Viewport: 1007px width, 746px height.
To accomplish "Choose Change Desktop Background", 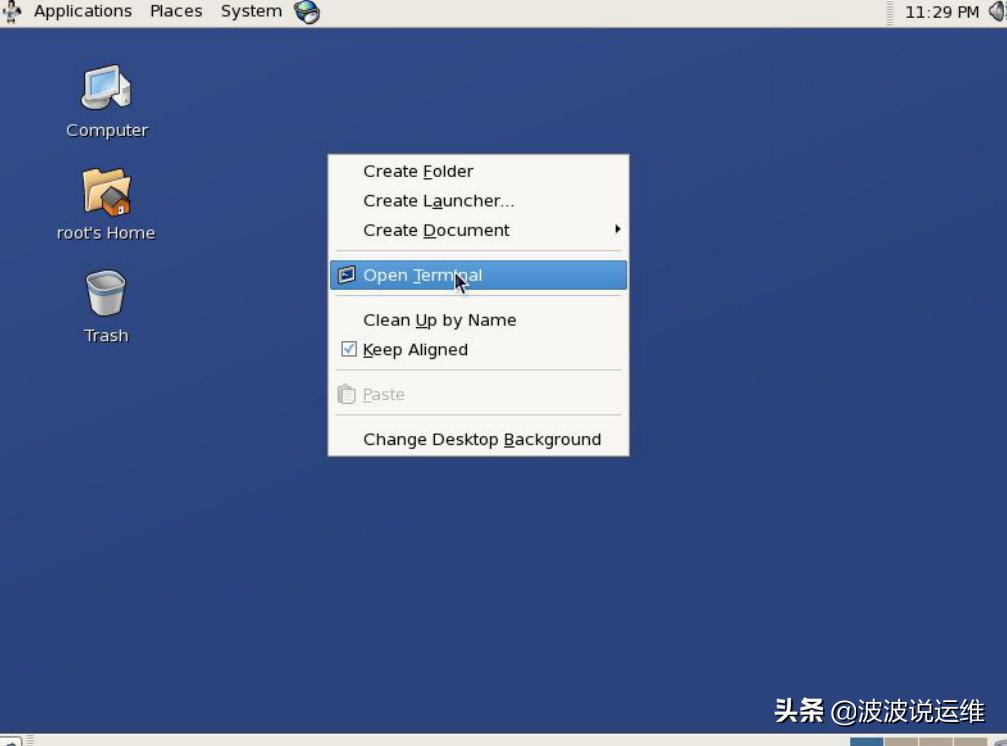I will point(482,439).
